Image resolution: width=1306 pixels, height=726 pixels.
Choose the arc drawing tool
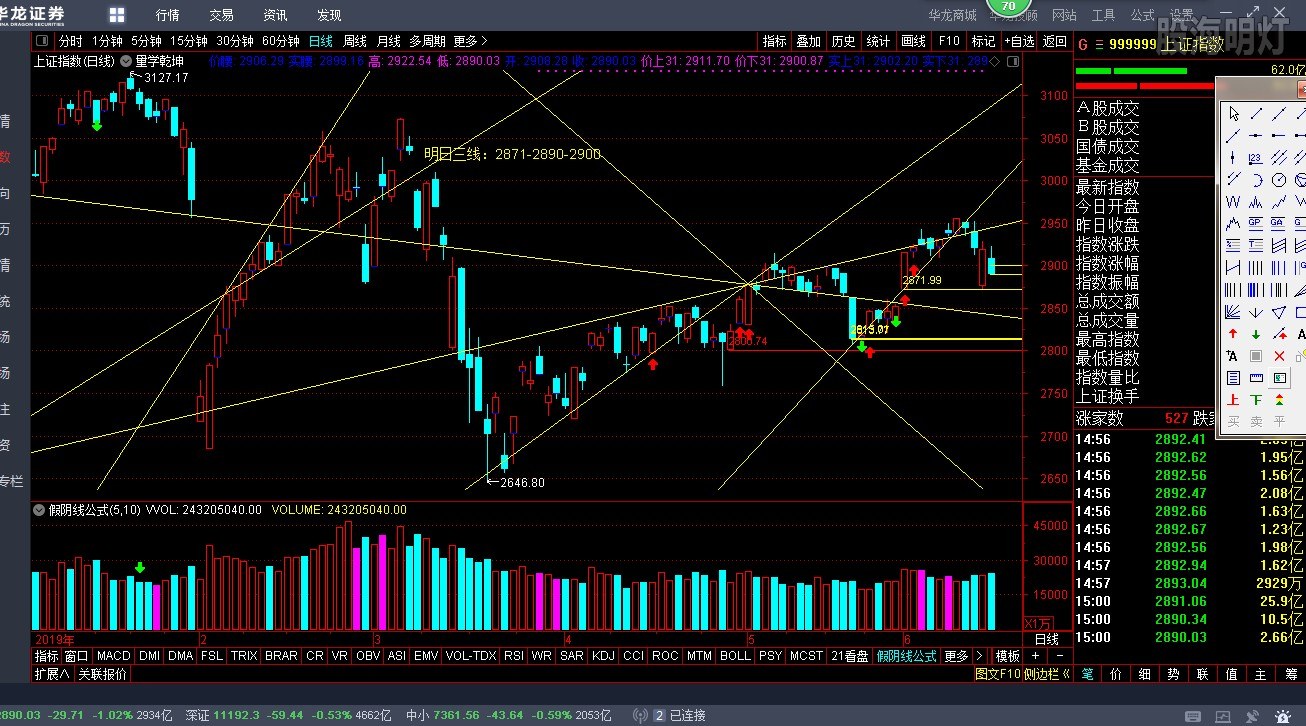click(x=1256, y=180)
